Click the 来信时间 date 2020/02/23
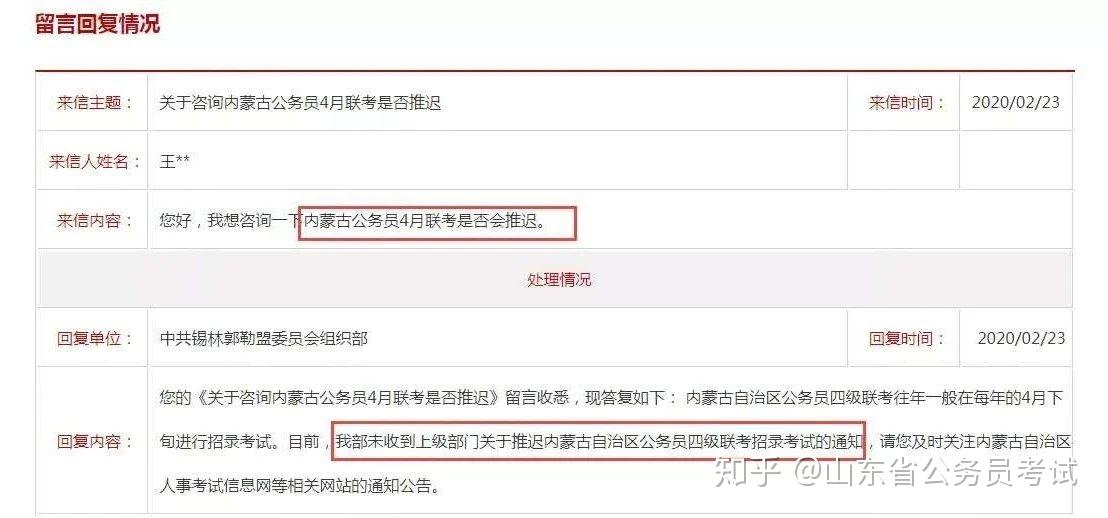Screen dimensions: 1108x518 (1015, 102)
